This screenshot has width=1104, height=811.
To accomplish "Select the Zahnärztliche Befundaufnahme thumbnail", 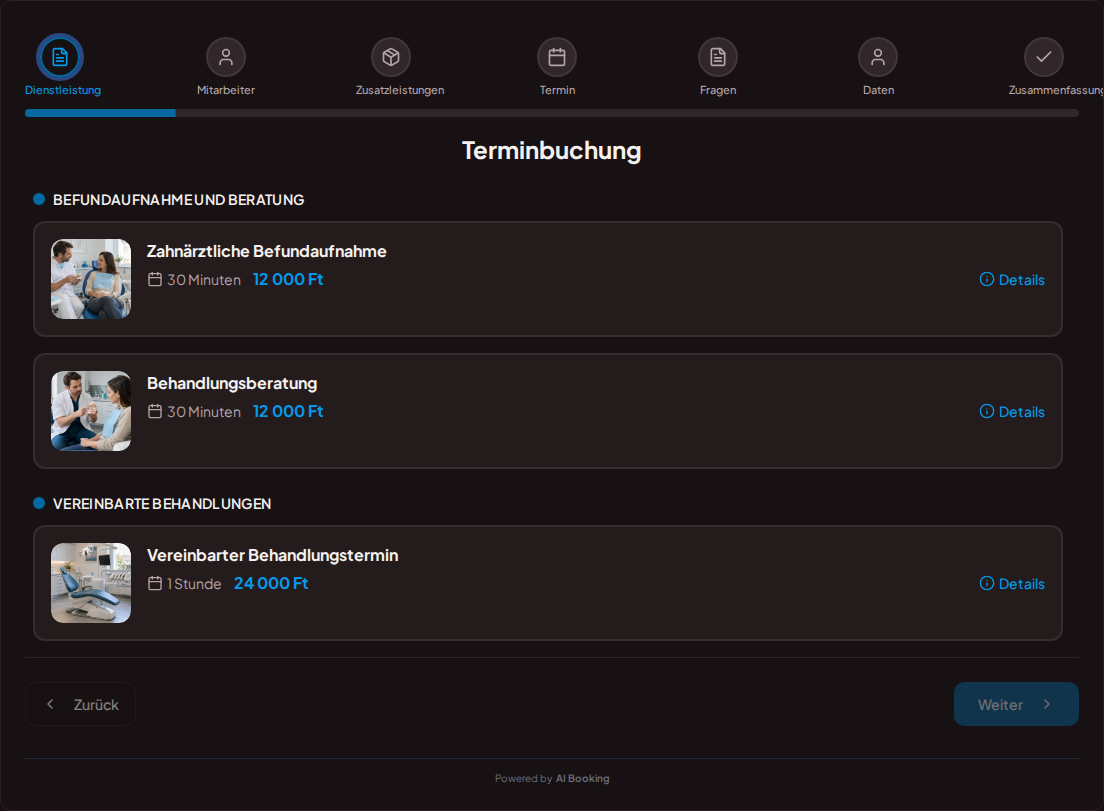I will [x=91, y=279].
